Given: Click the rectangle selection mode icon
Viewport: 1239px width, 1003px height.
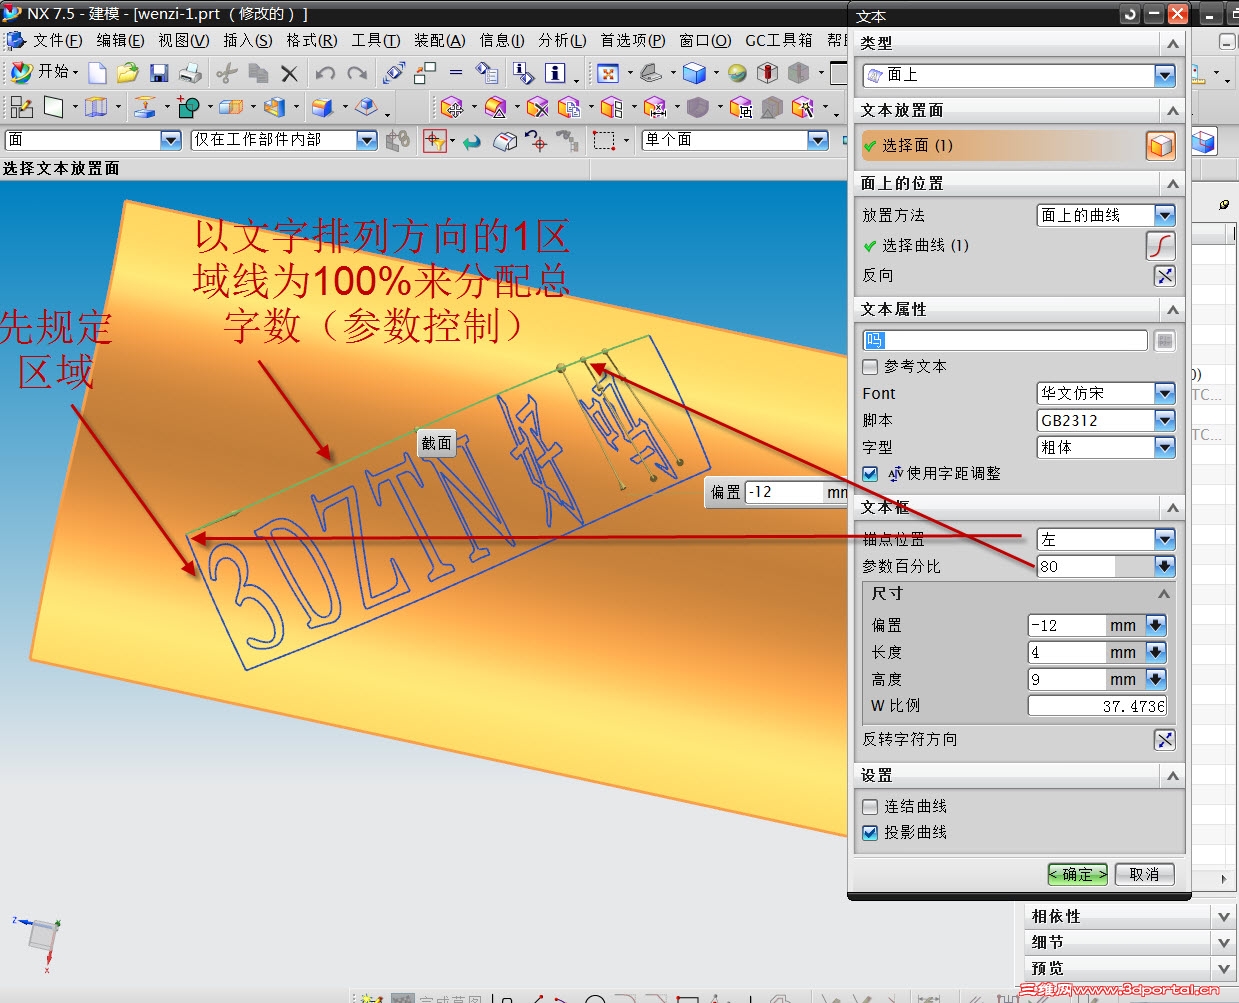Looking at the screenshot, I should pyautogui.click(x=604, y=140).
